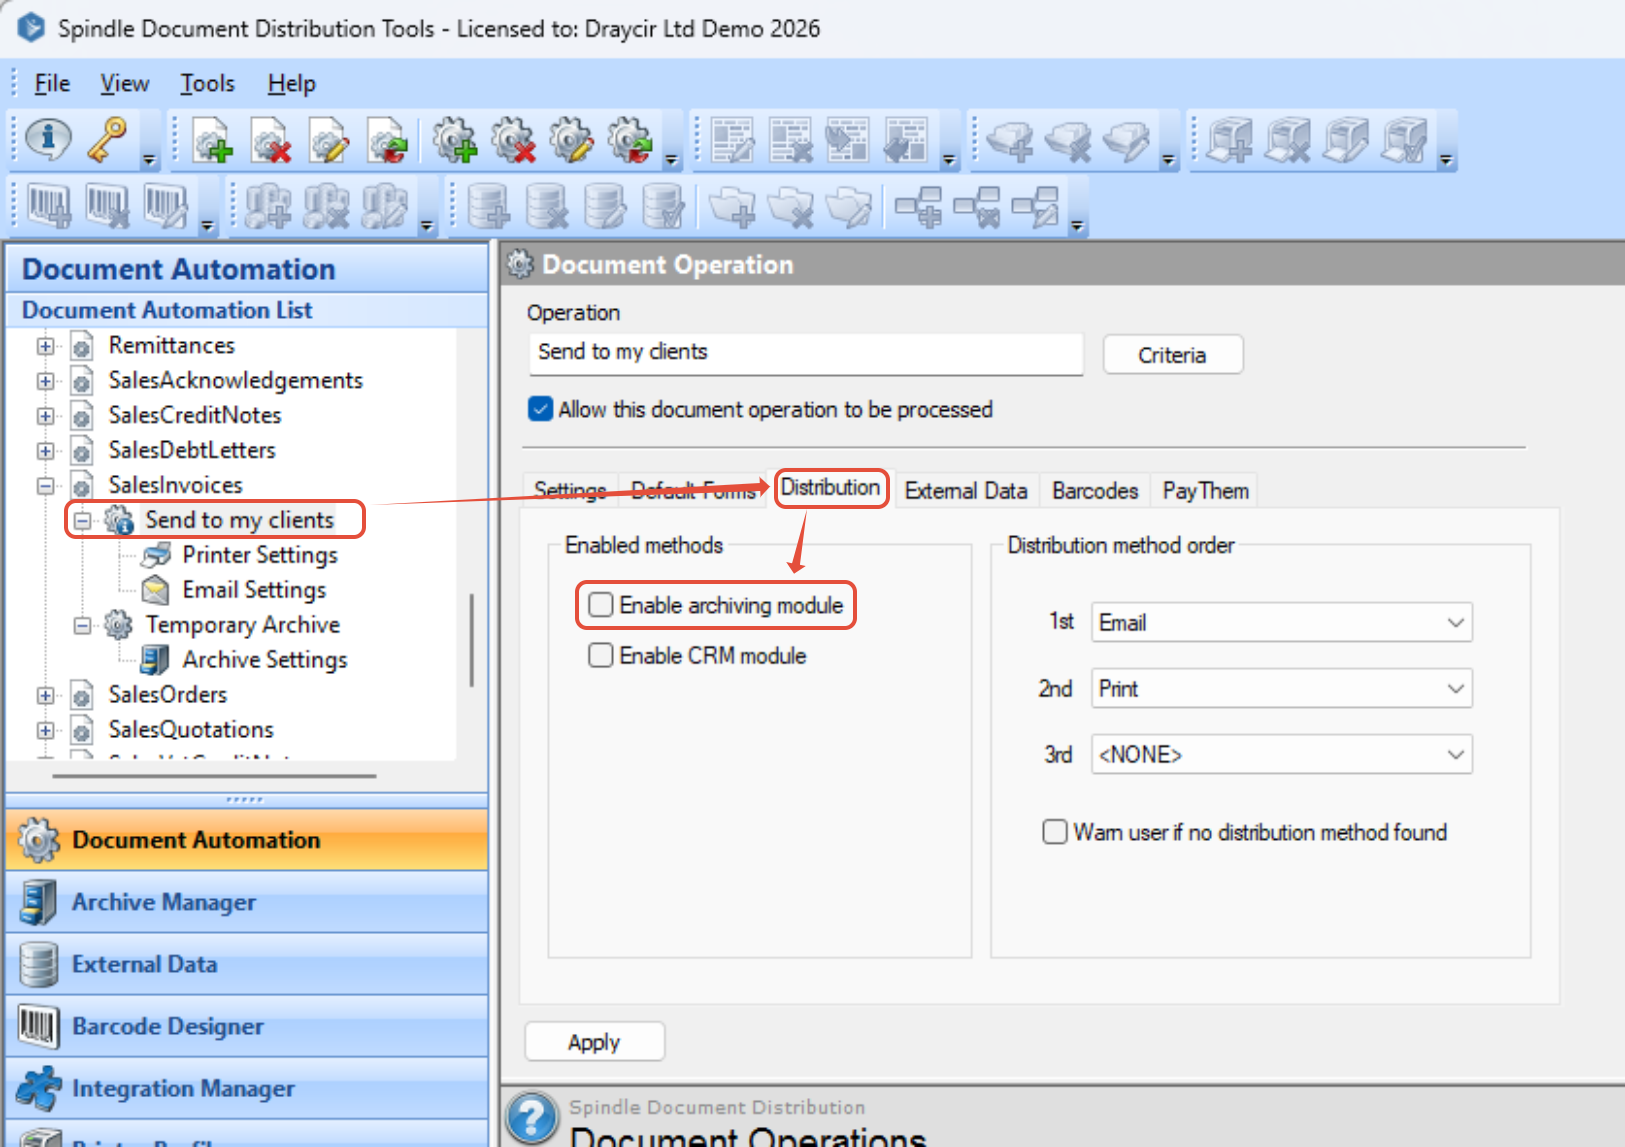Click the edit form layout toolbar icon
1625x1147 pixels.
point(732,140)
